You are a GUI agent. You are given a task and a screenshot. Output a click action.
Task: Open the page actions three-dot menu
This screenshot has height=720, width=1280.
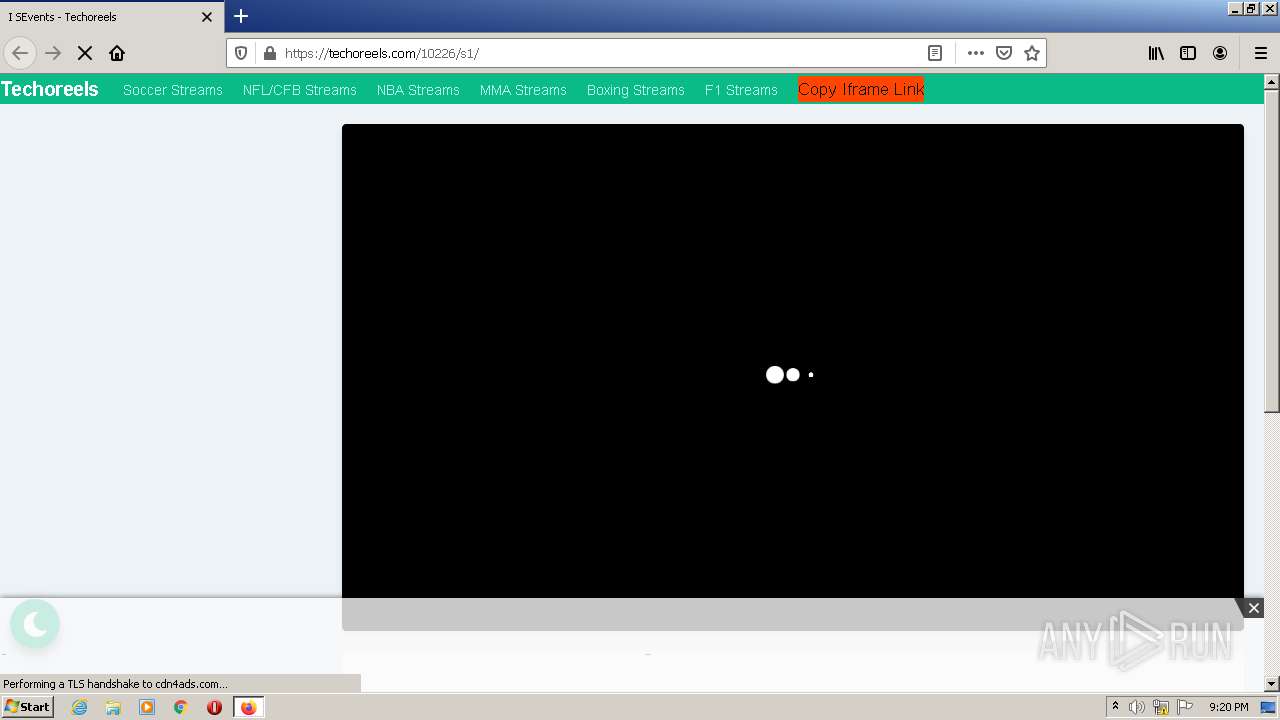[x=976, y=53]
